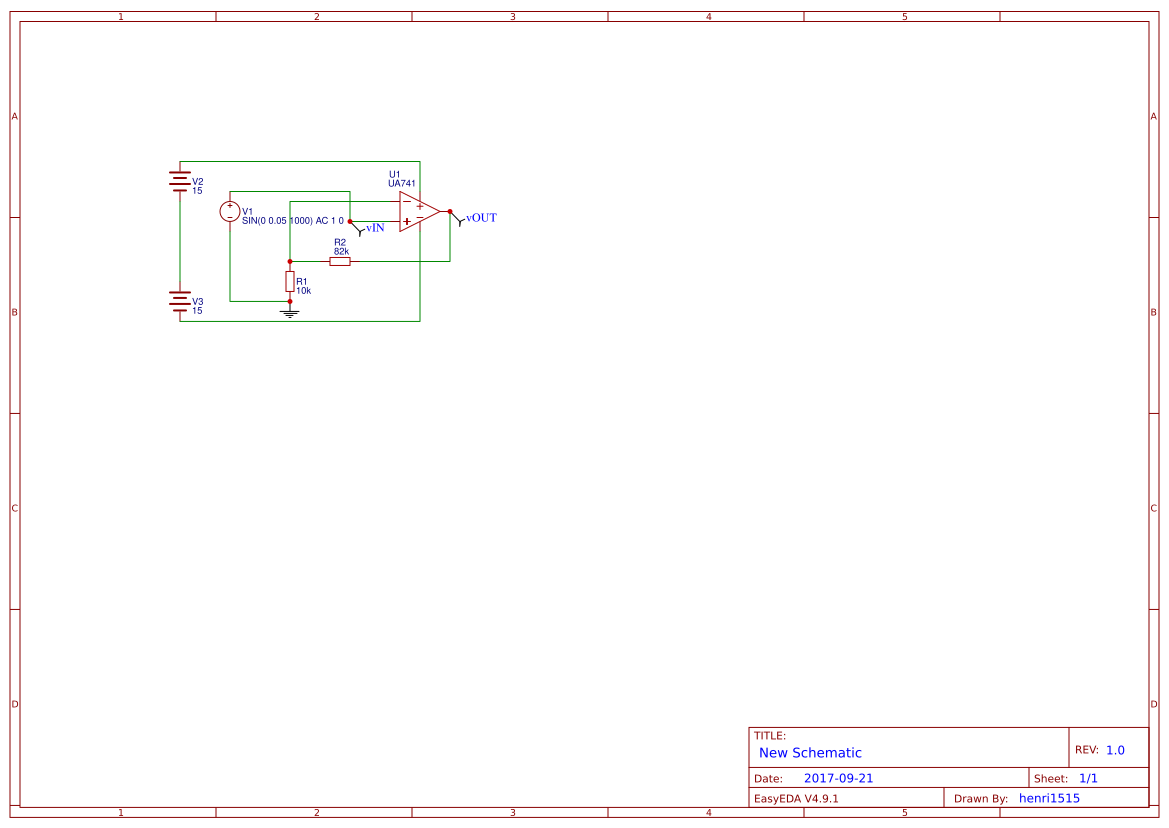Select the R2 82k feedback resistor symbol
Image resolution: width=1169 pixels, height=828 pixels.
(340, 261)
